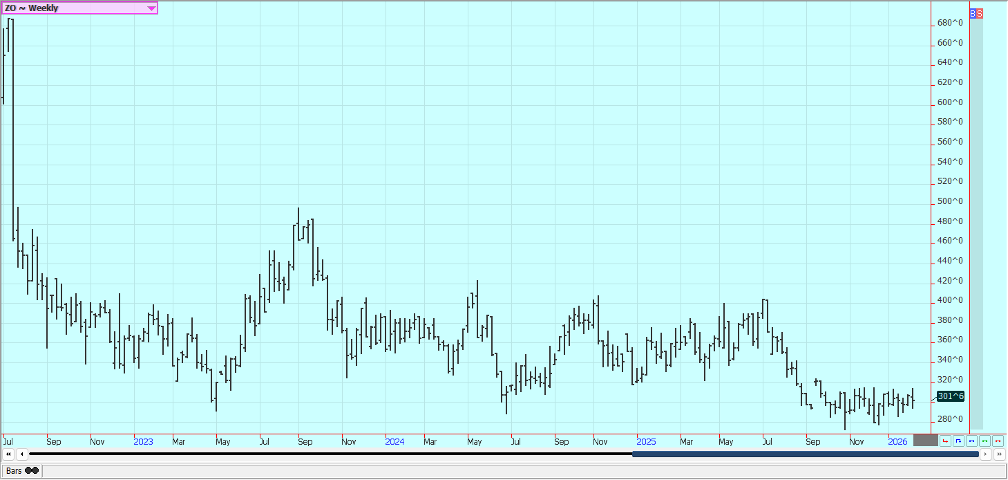Click the red bracket icon at bottom right

click(998, 440)
